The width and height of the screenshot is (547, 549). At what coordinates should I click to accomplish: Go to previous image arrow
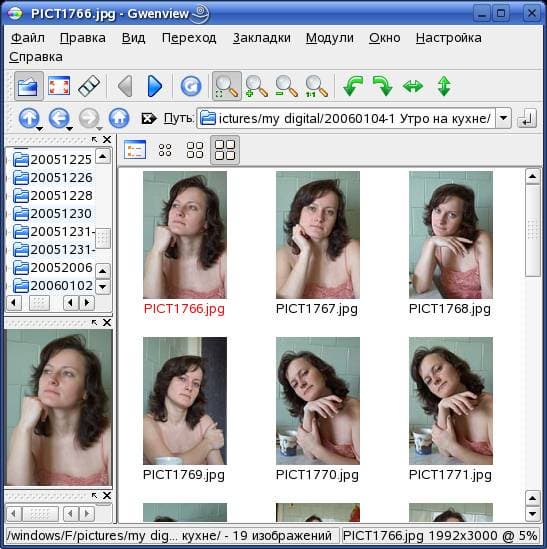(x=125, y=86)
